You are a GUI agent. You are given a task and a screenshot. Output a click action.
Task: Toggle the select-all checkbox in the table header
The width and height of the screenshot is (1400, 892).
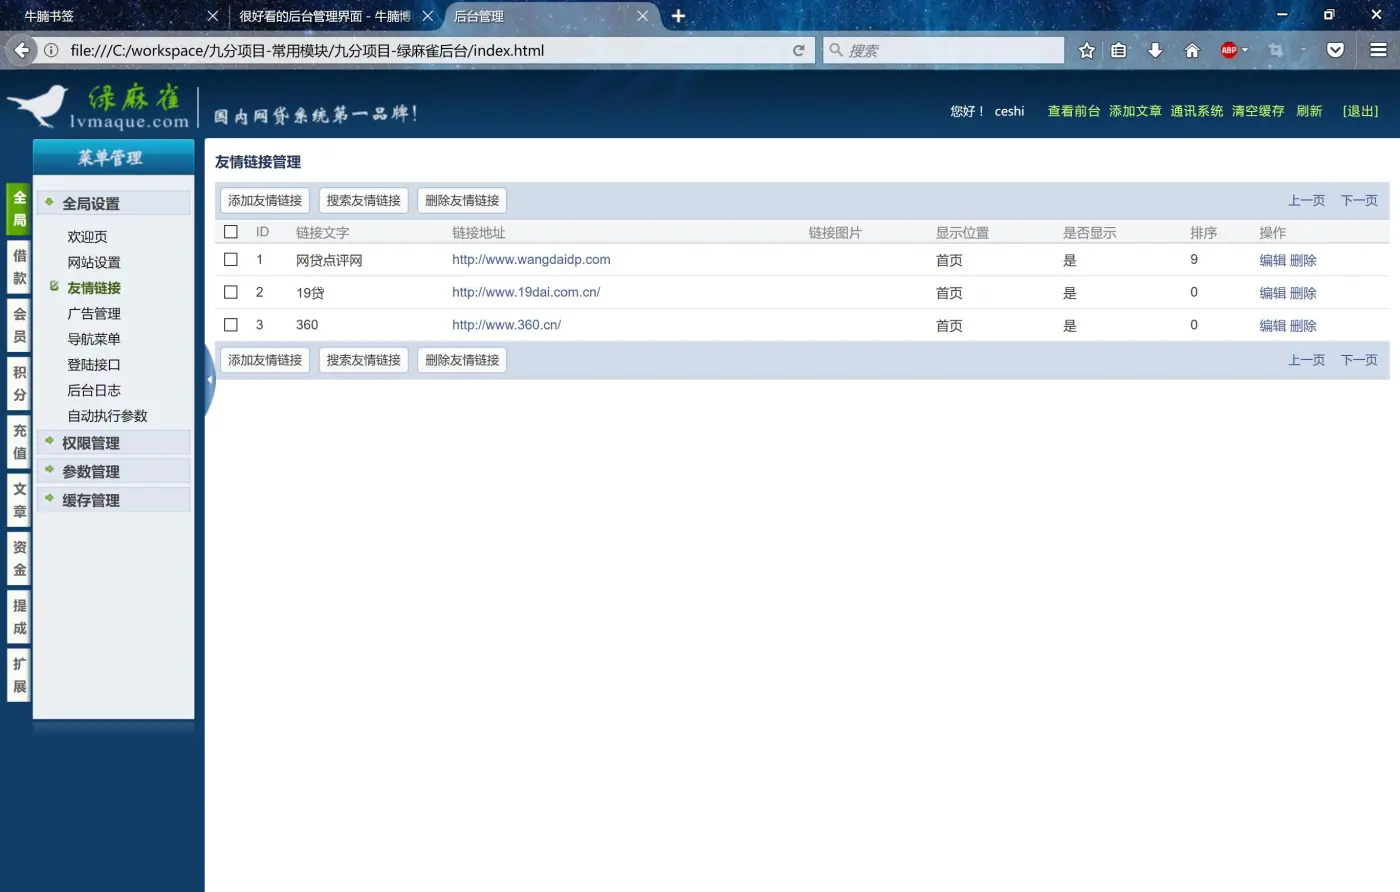click(231, 232)
